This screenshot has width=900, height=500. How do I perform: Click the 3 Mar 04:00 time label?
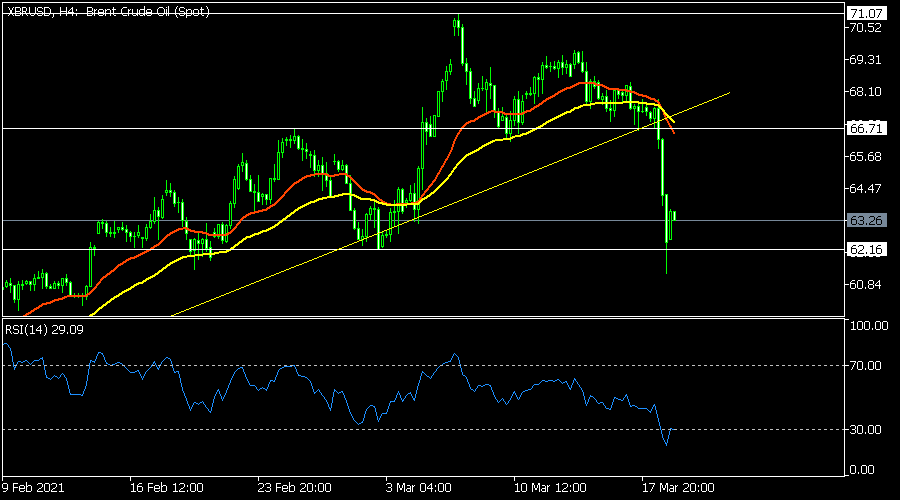point(418,488)
